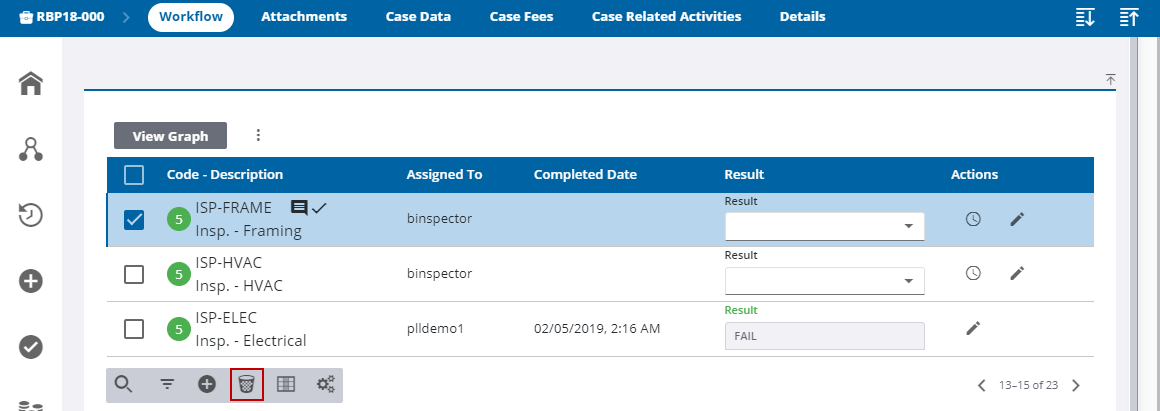Open Result dropdown for ISP-FRAME
The width and height of the screenshot is (1160, 411).
coord(824,227)
